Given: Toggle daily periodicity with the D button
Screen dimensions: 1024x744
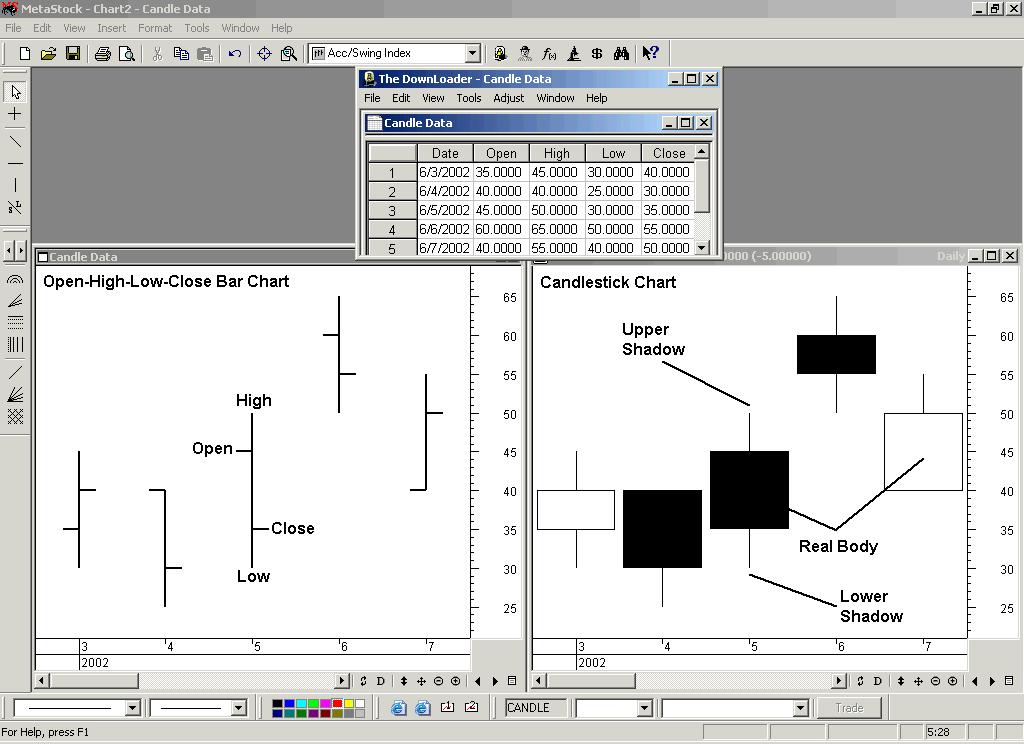Looking at the screenshot, I should [x=380, y=680].
